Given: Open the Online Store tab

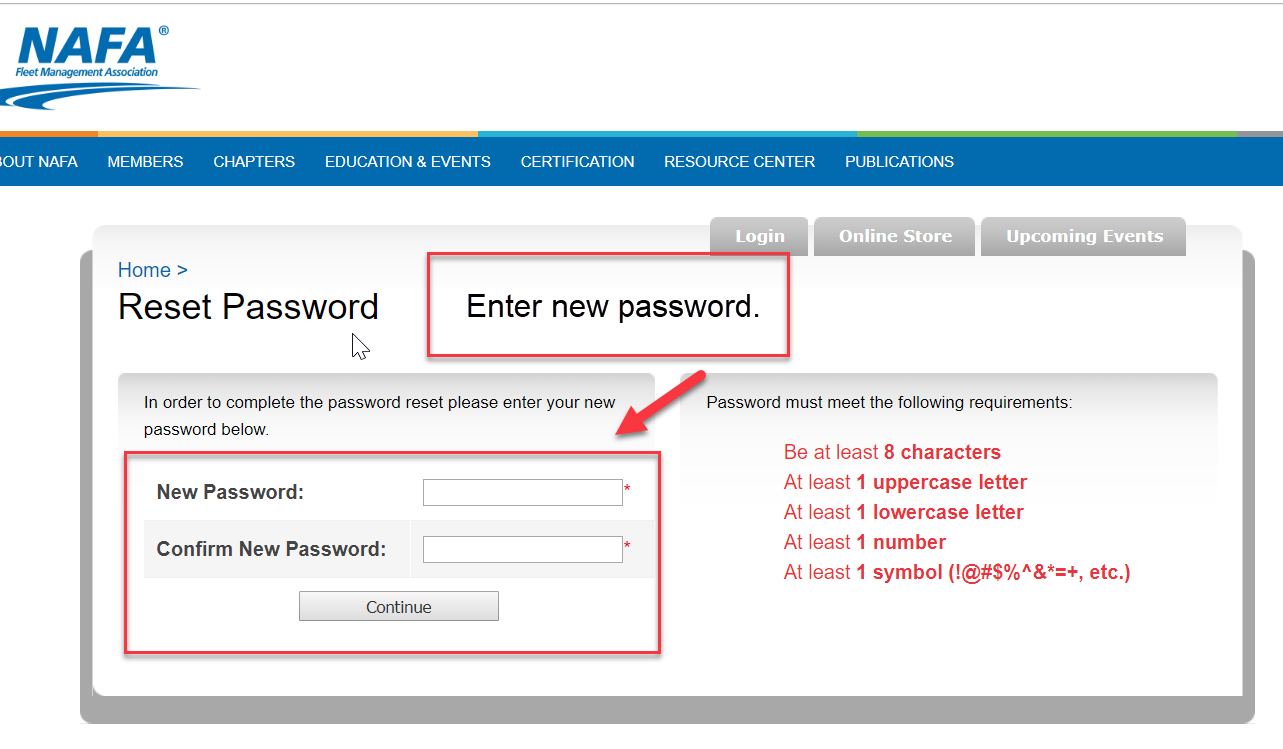Looking at the screenshot, I should coord(895,237).
